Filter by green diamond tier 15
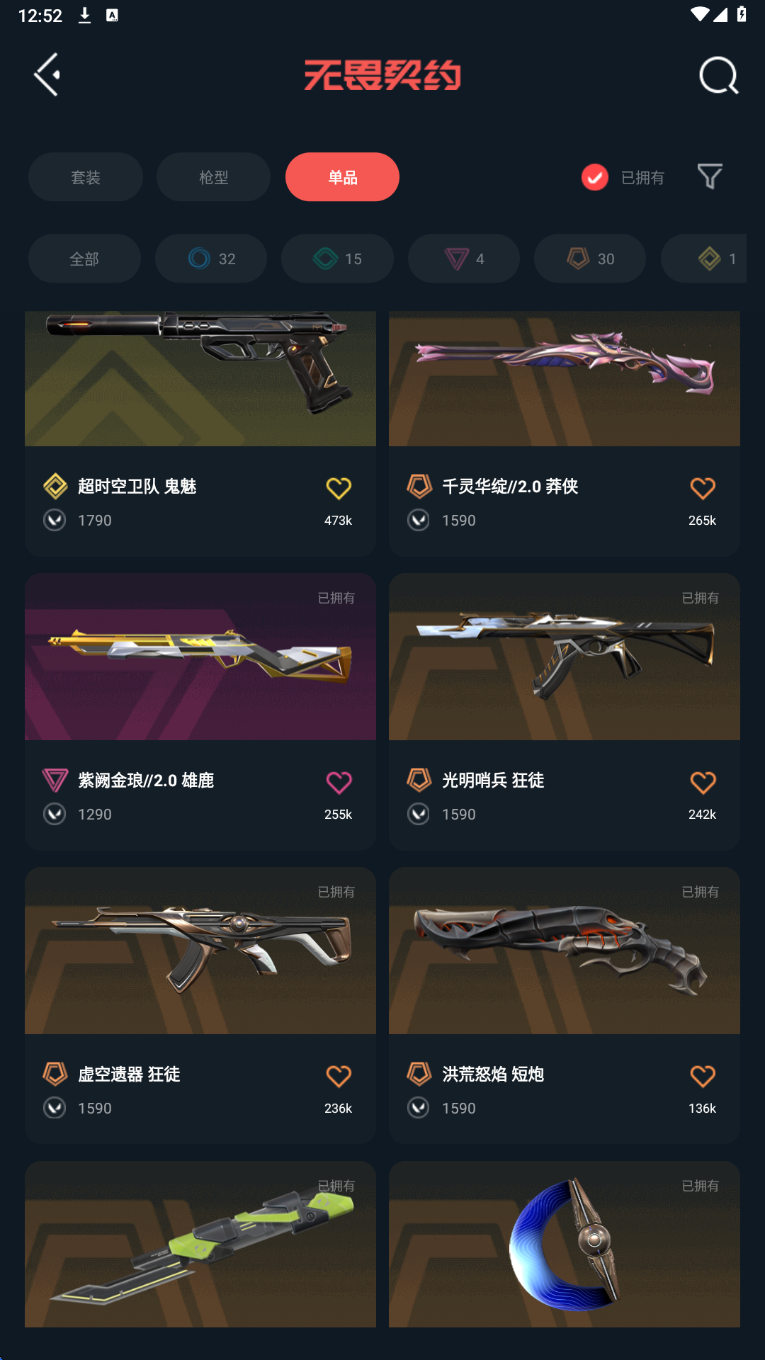This screenshot has width=765, height=1360. tap(337, 259)
